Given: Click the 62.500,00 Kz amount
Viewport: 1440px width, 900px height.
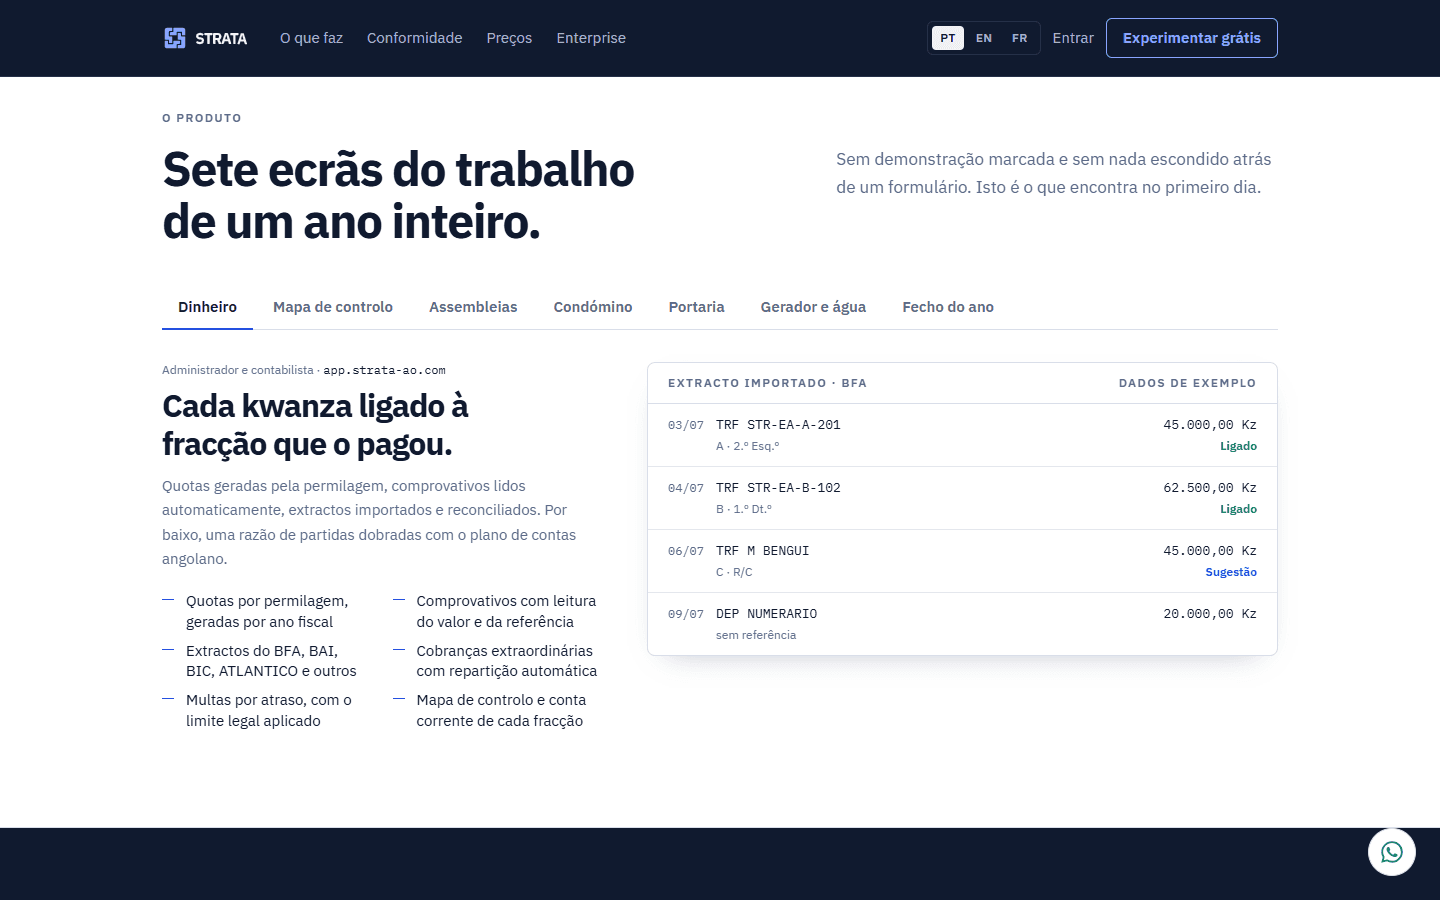Looking at the screenshot, I should 1210,488.
